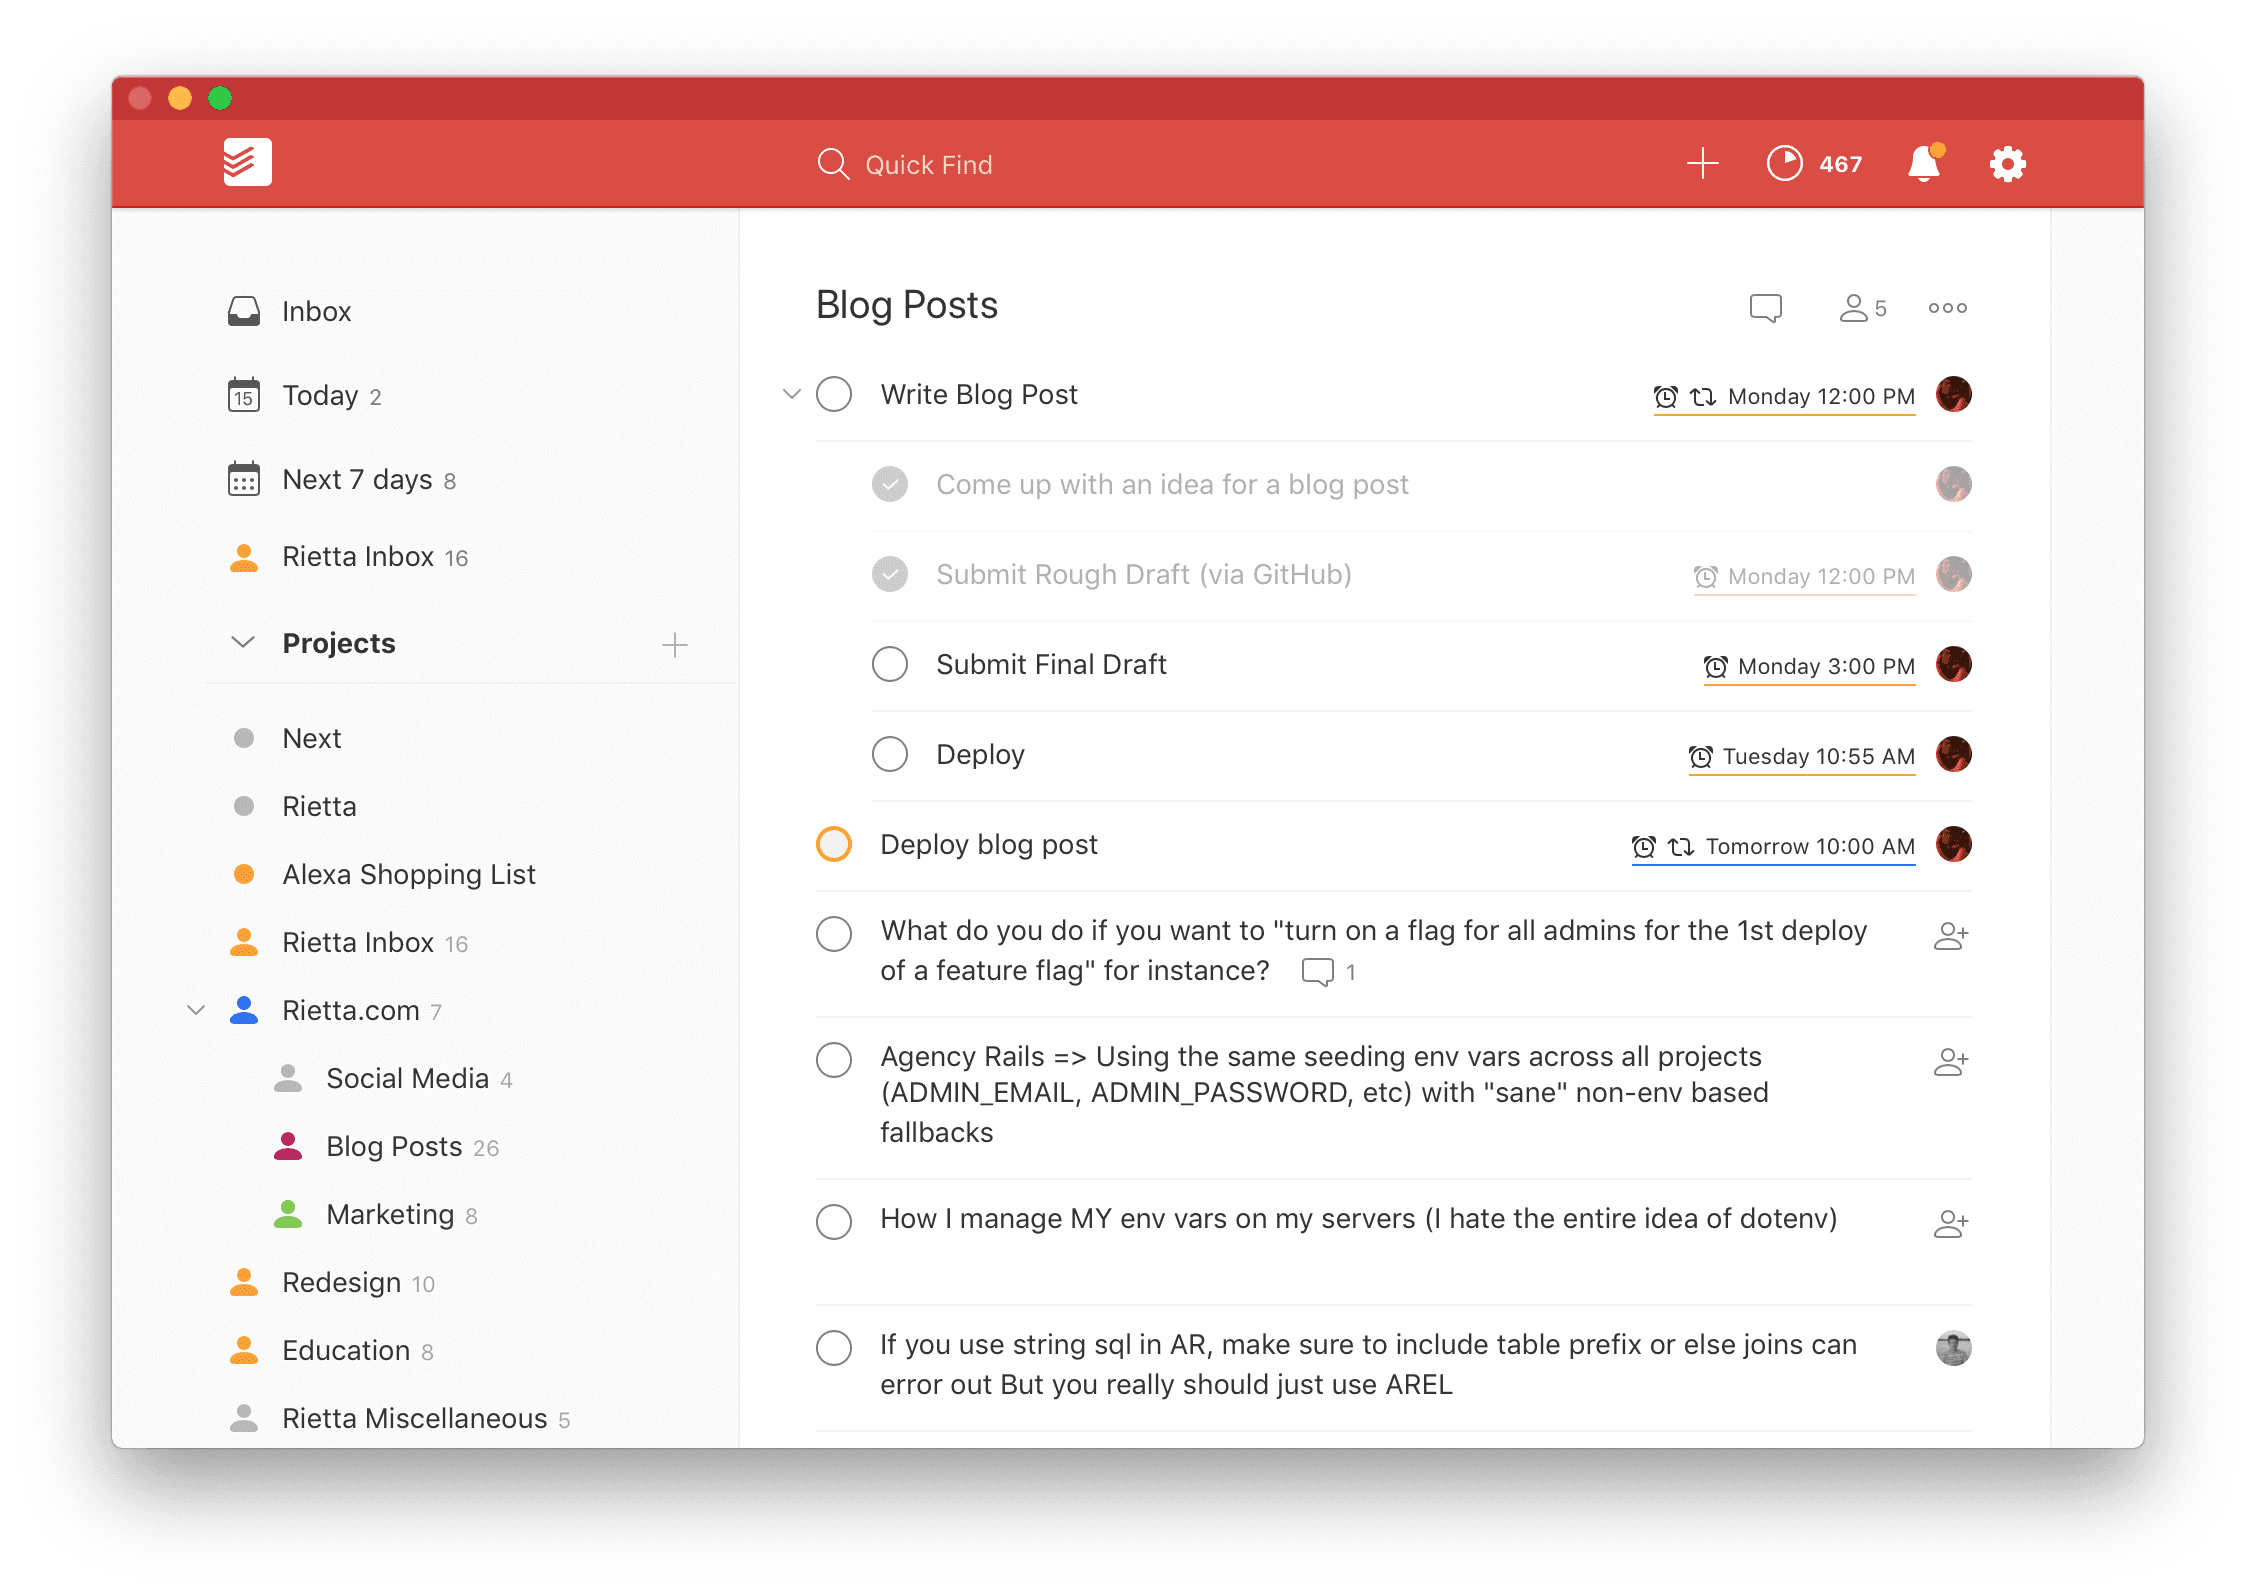Open the settings gear
Image resolution: width=2256 pixels, height=1596 pixels.
[2007, 163]
